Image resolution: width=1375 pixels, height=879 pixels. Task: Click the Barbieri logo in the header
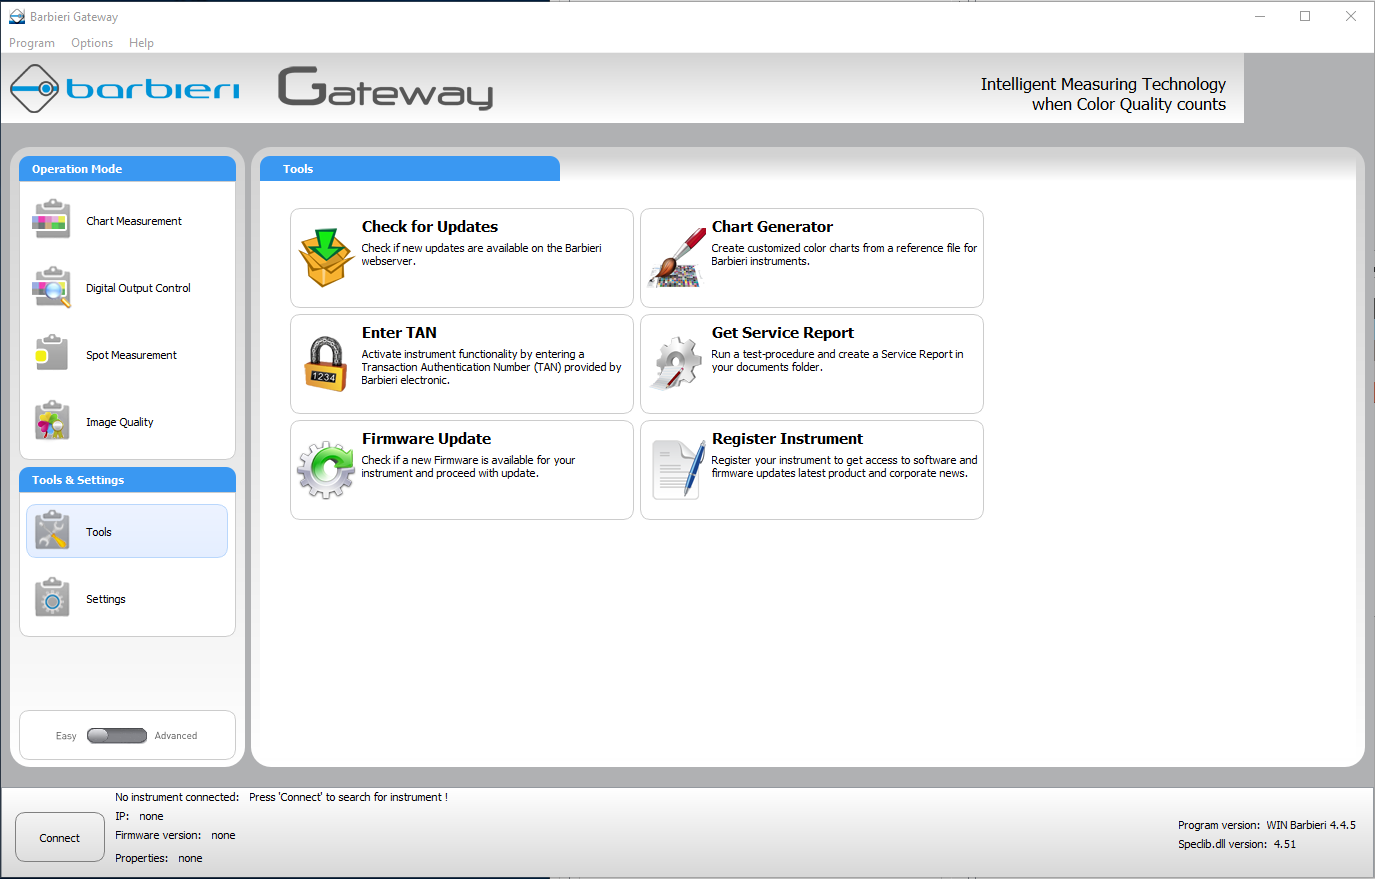125,89
